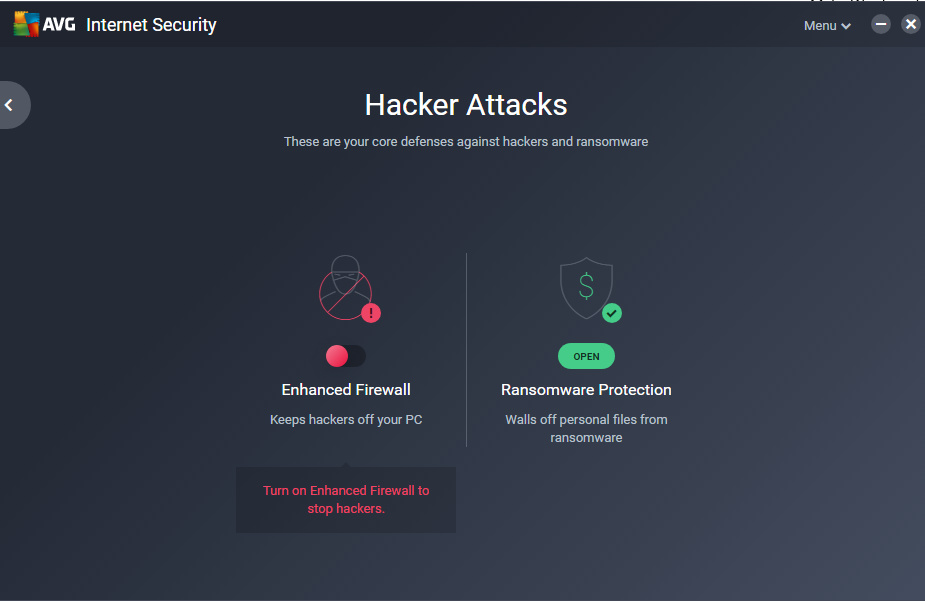Click the ransomware dollar shield icon
The height and width of the screenshot is (603, 925).
pos(586,287)
